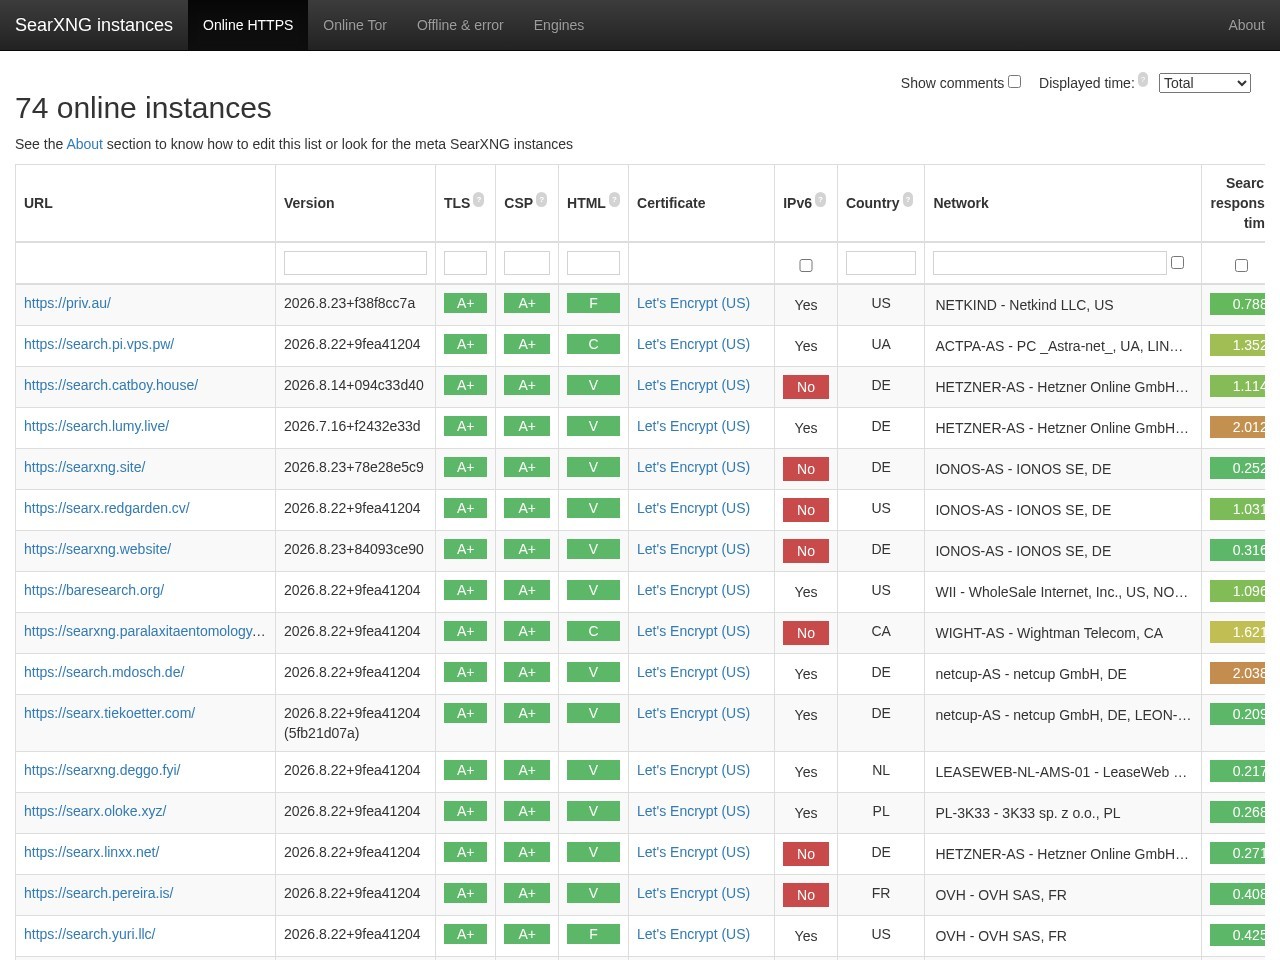
Task: Open Let's Encrypt certificate link for baresearch.org
Action: point(693,590)
